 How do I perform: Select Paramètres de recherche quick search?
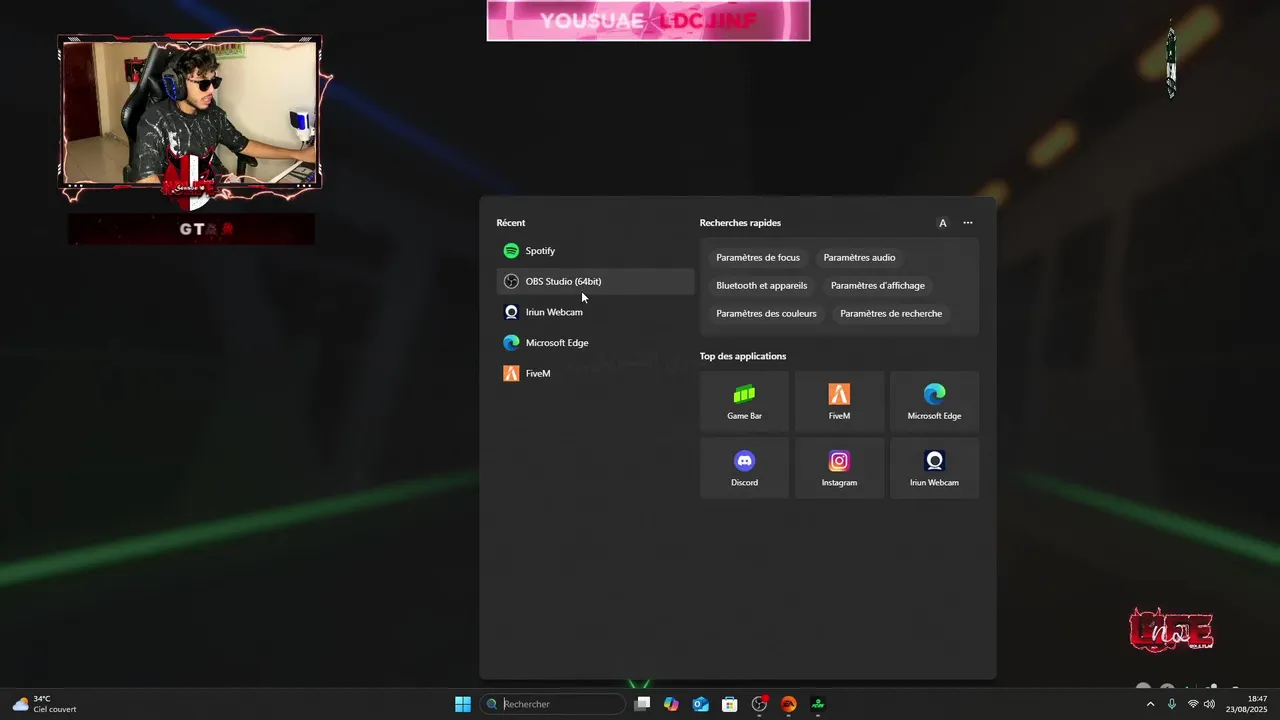[x=891, y=314]
